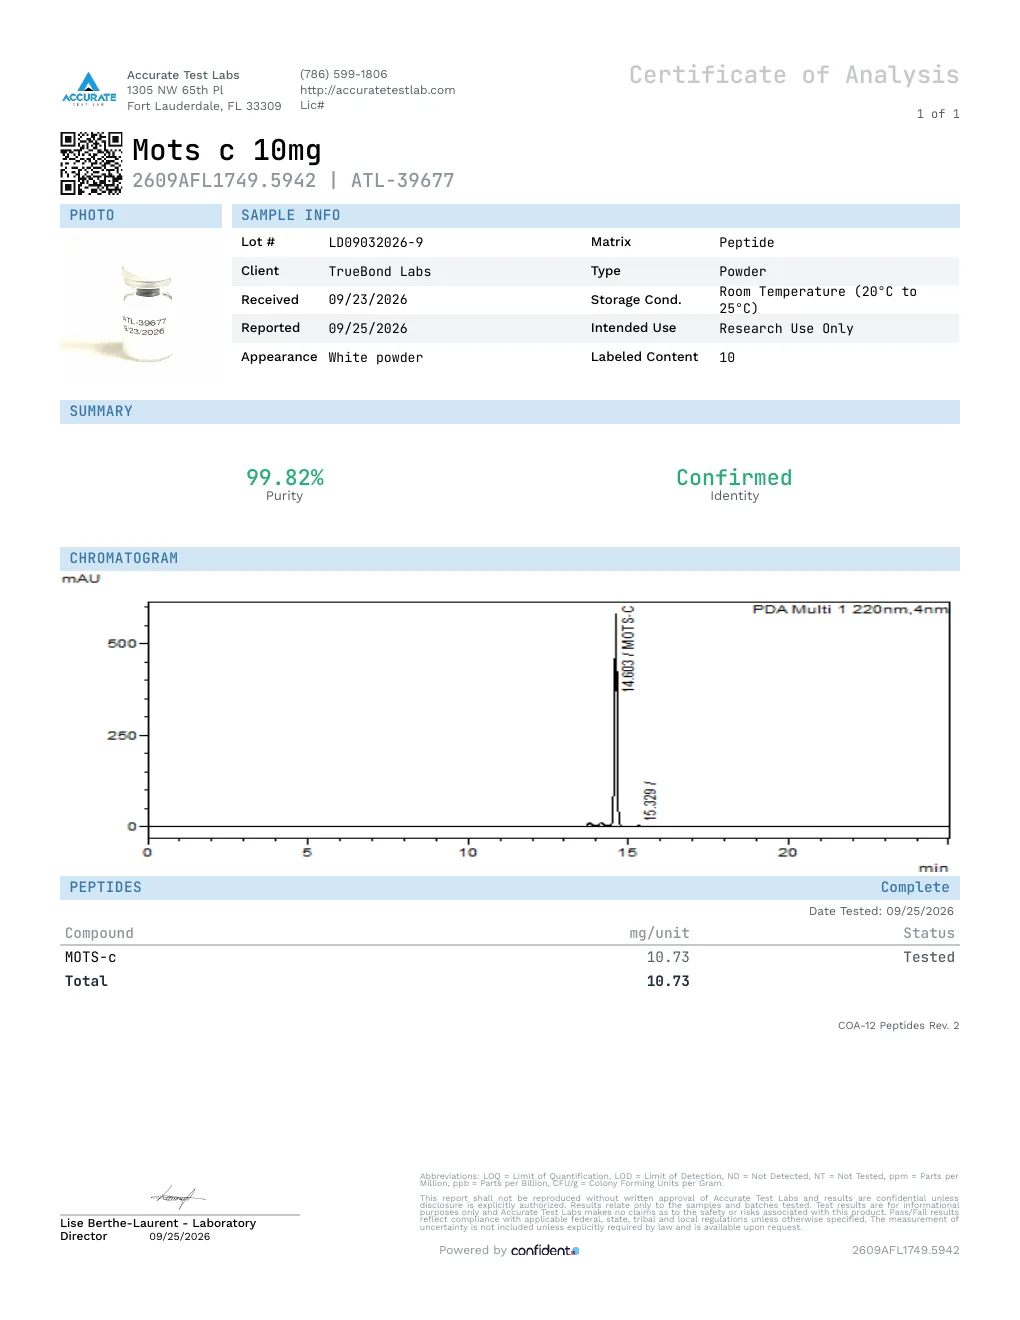
Task: Select the reported date 09/25/2026 in Sample Info
Action: [x=368, y=329]
